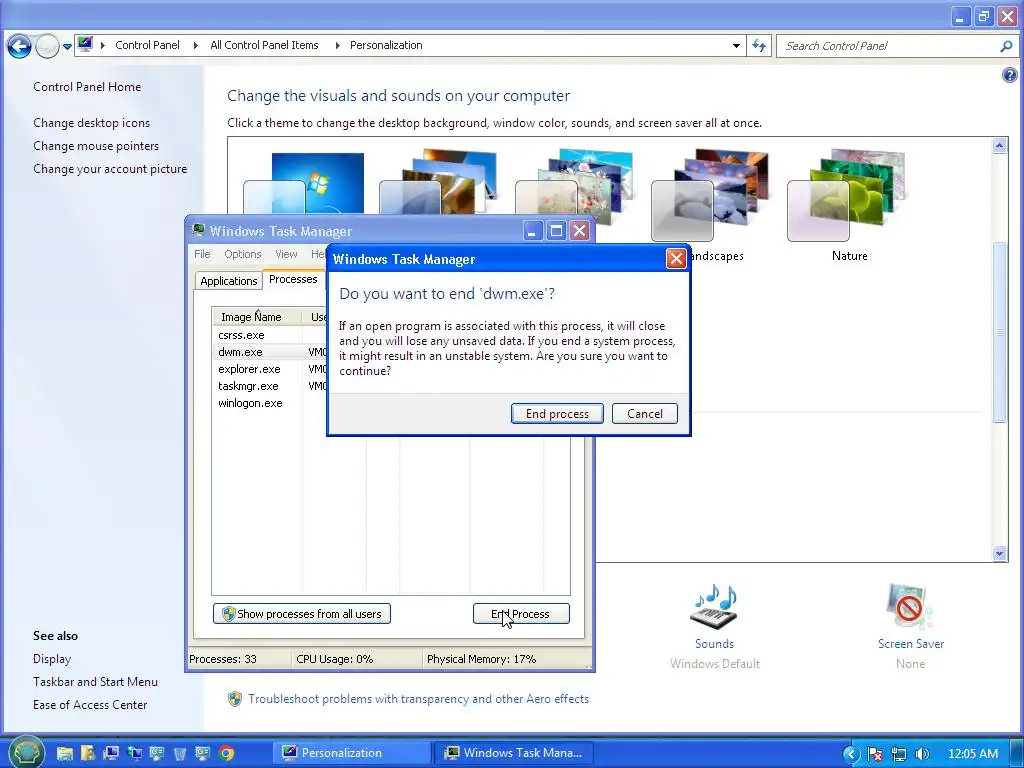Select the Windows 7 default theme thumbnail
Viewport: 1024px width, 768px height.
point(304,183)
